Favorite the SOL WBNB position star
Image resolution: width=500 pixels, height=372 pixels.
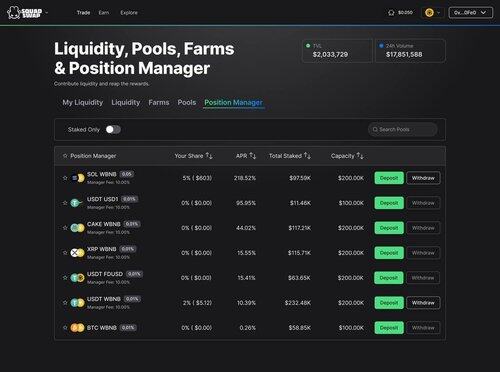pos(65,178)
